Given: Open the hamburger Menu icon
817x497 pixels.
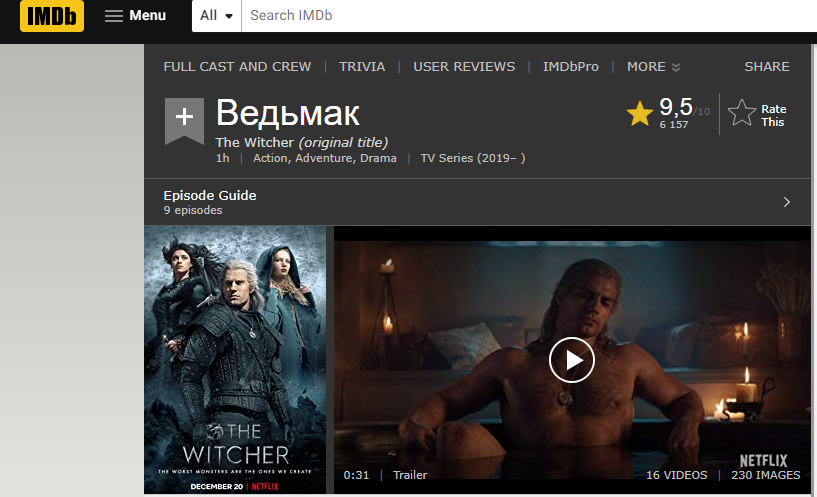Looking at the screenshot, I should pyautogui.click(x=113, y=16).
